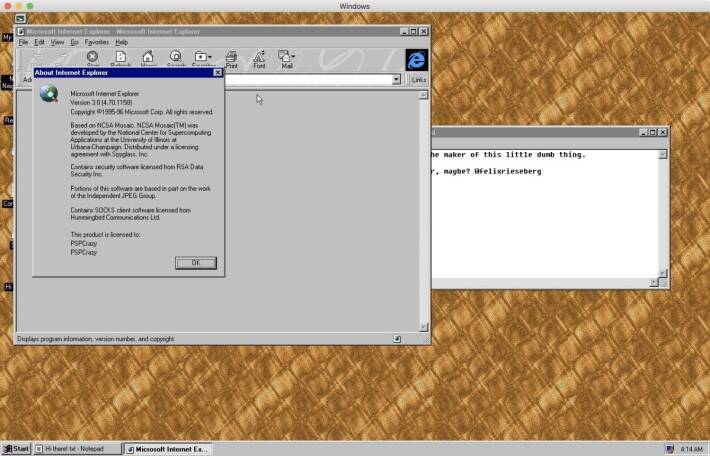
Task: Minimize the Internet Explorer window
Action: pyautogui.click(x=404, y=31)
